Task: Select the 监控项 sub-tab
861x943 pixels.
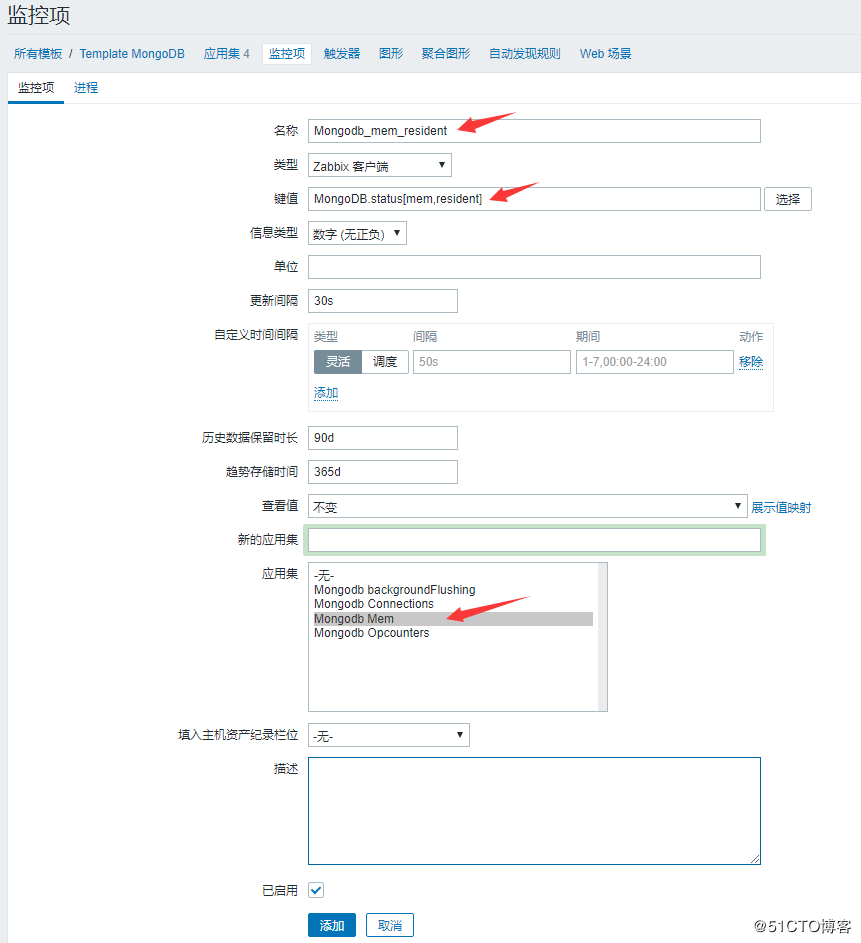Action: tap(36, 88)
